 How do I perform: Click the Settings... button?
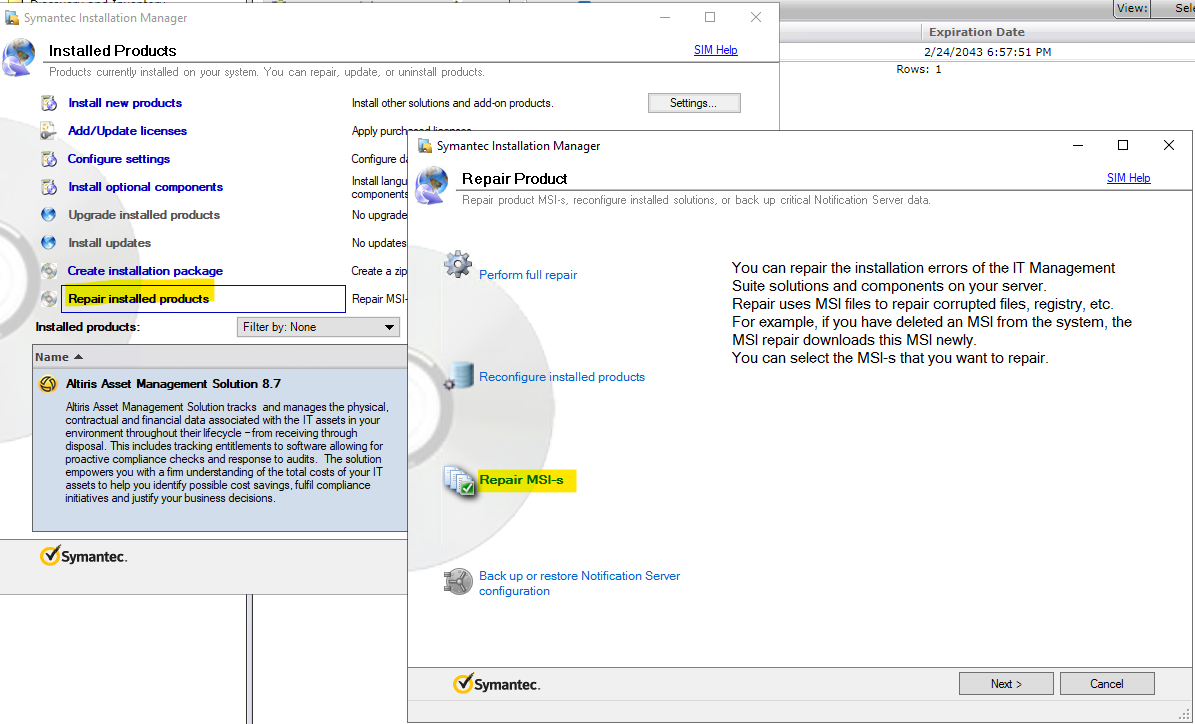[694, 103]
